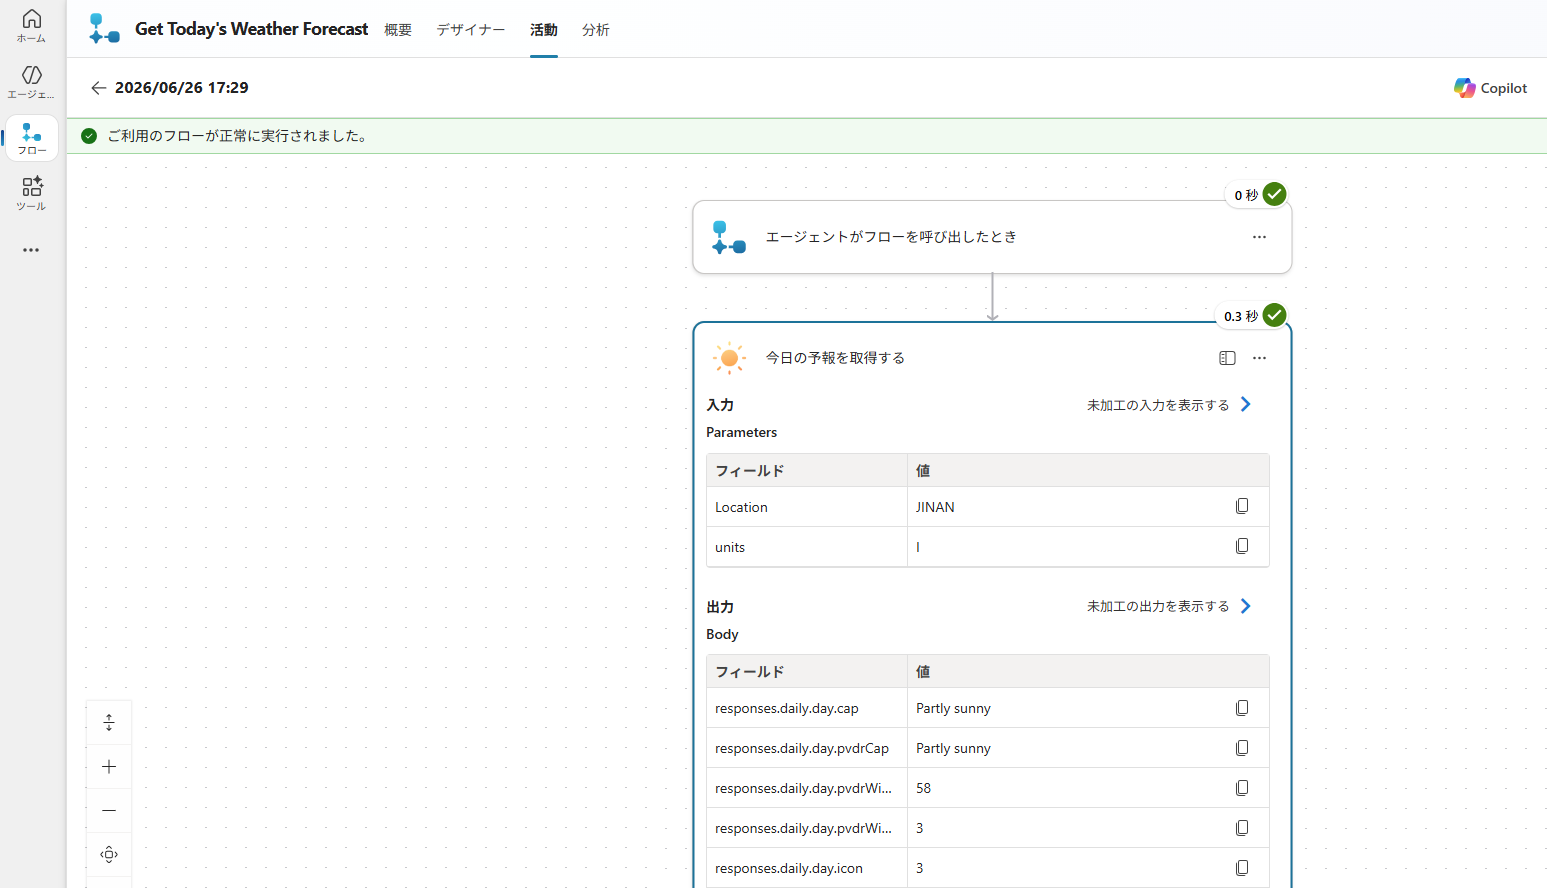Select the units field cell
Image resolution: width=1547 pixels, height=888 pixels.
tap(807, 547)
